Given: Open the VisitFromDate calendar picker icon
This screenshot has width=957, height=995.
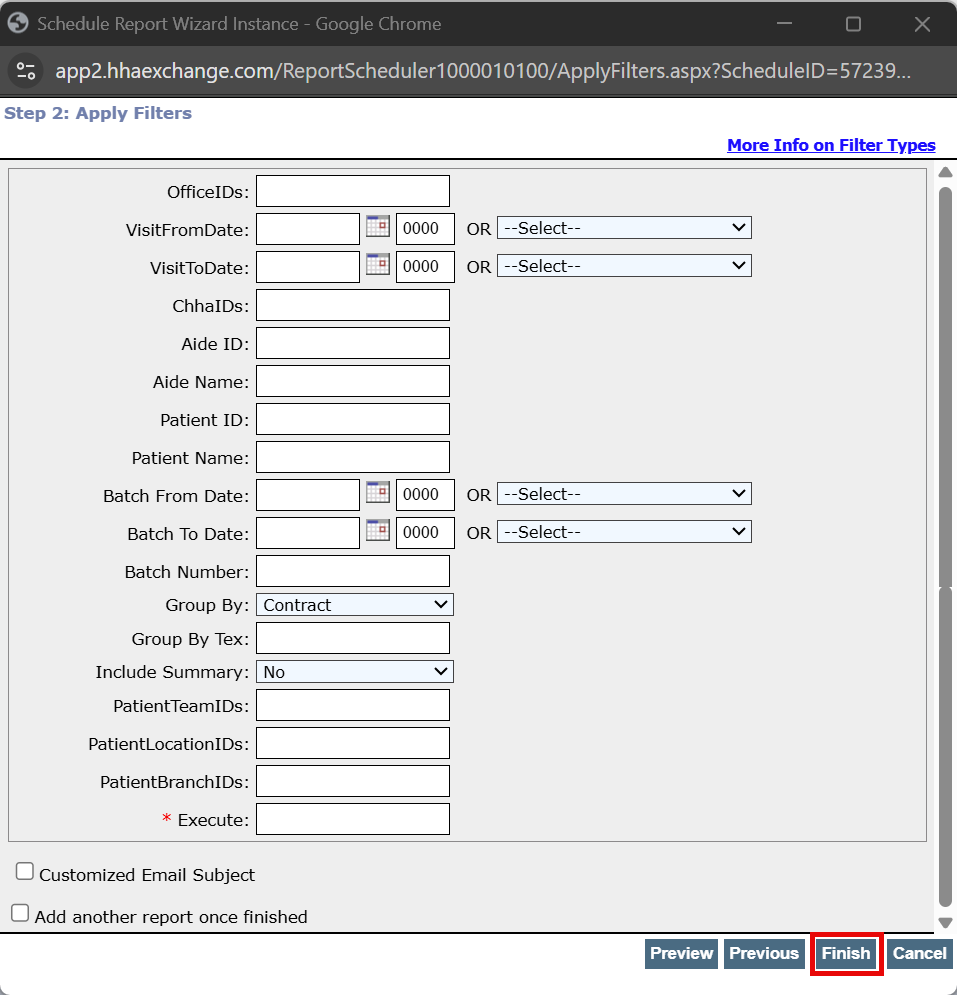Looking at the screenshot, I should pyautogui.click(x=377, y=227).
